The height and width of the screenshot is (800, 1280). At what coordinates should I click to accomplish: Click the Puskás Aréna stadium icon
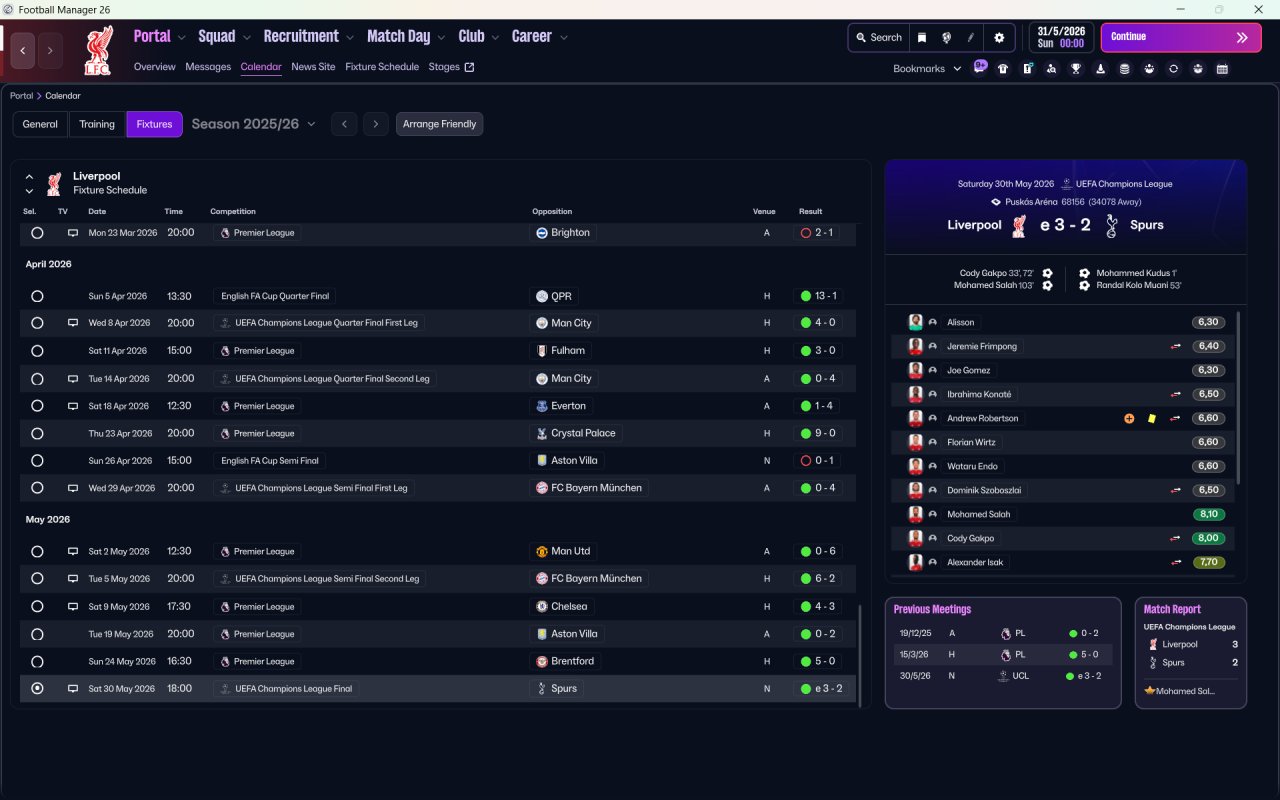pos(995,202)
